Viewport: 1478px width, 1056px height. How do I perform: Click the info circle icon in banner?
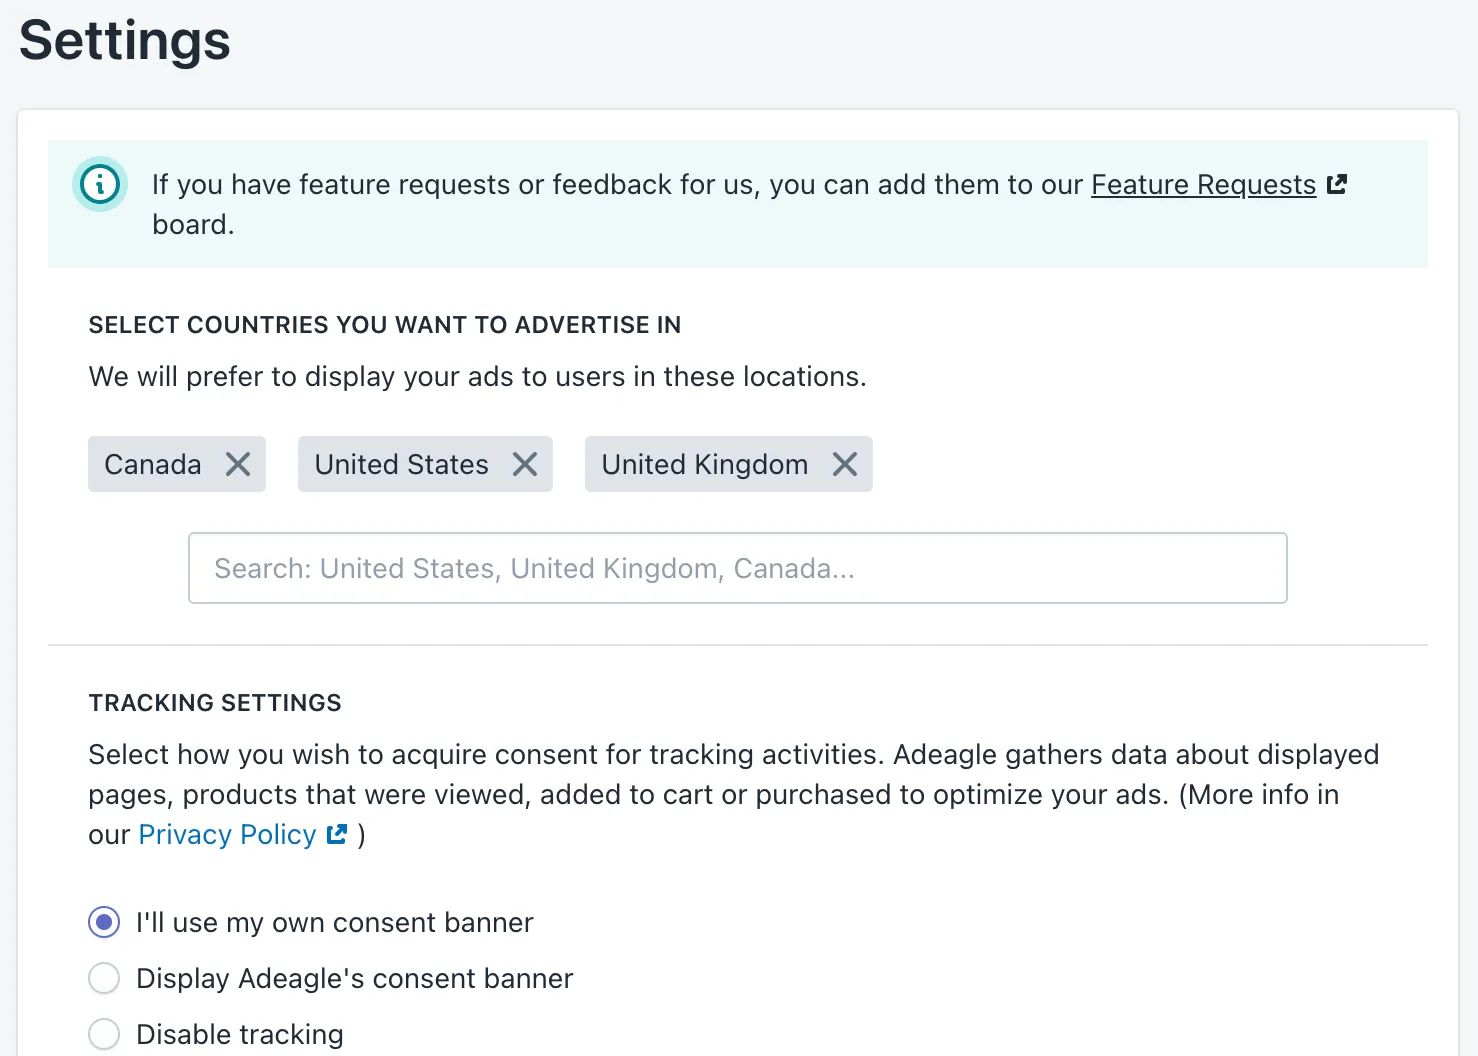[100, 184]
